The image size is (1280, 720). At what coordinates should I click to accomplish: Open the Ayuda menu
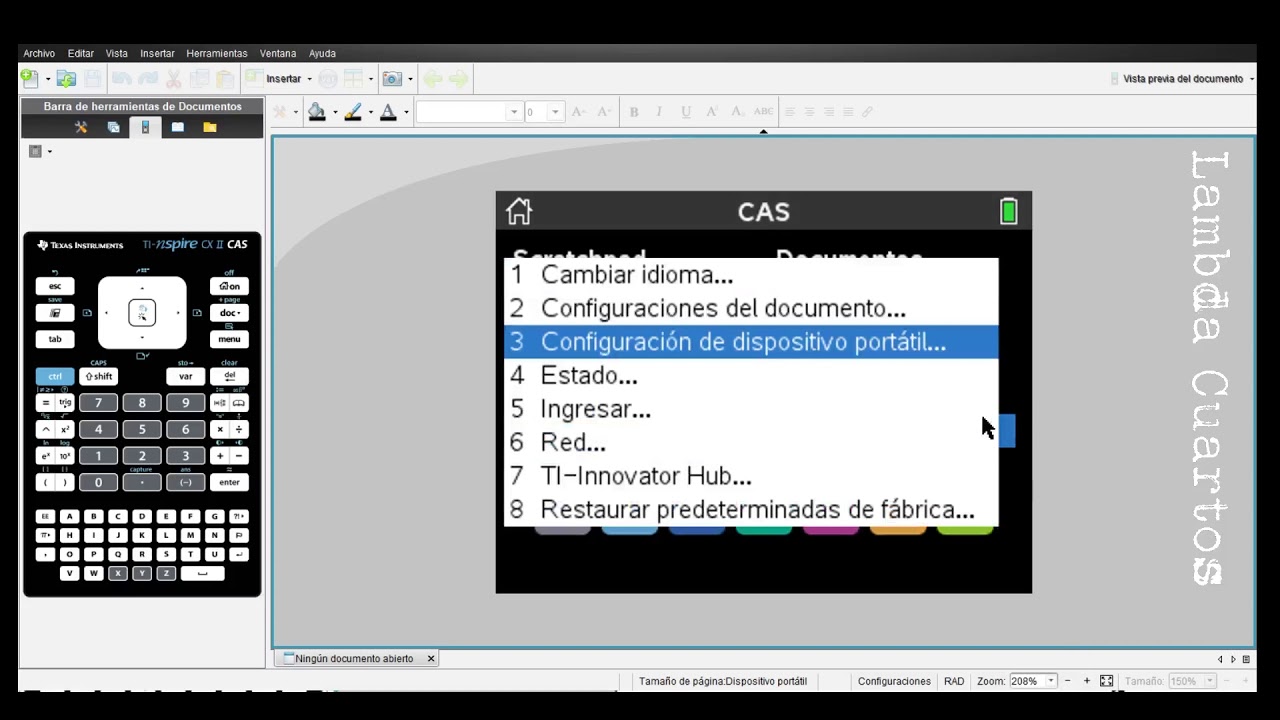pos(322,53)
